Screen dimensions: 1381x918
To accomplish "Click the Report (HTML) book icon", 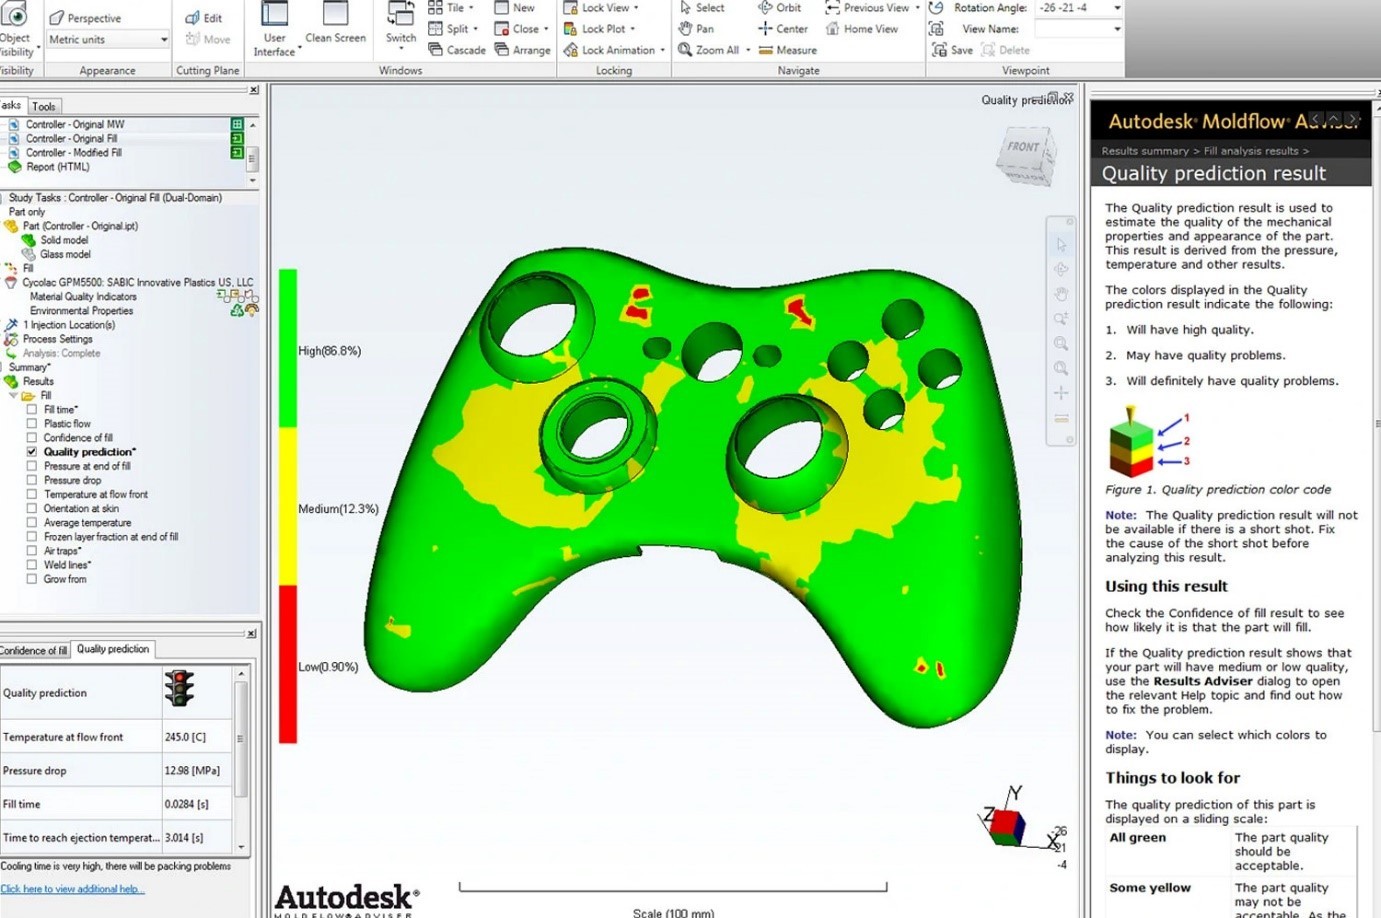I will (x=14, y=167).
